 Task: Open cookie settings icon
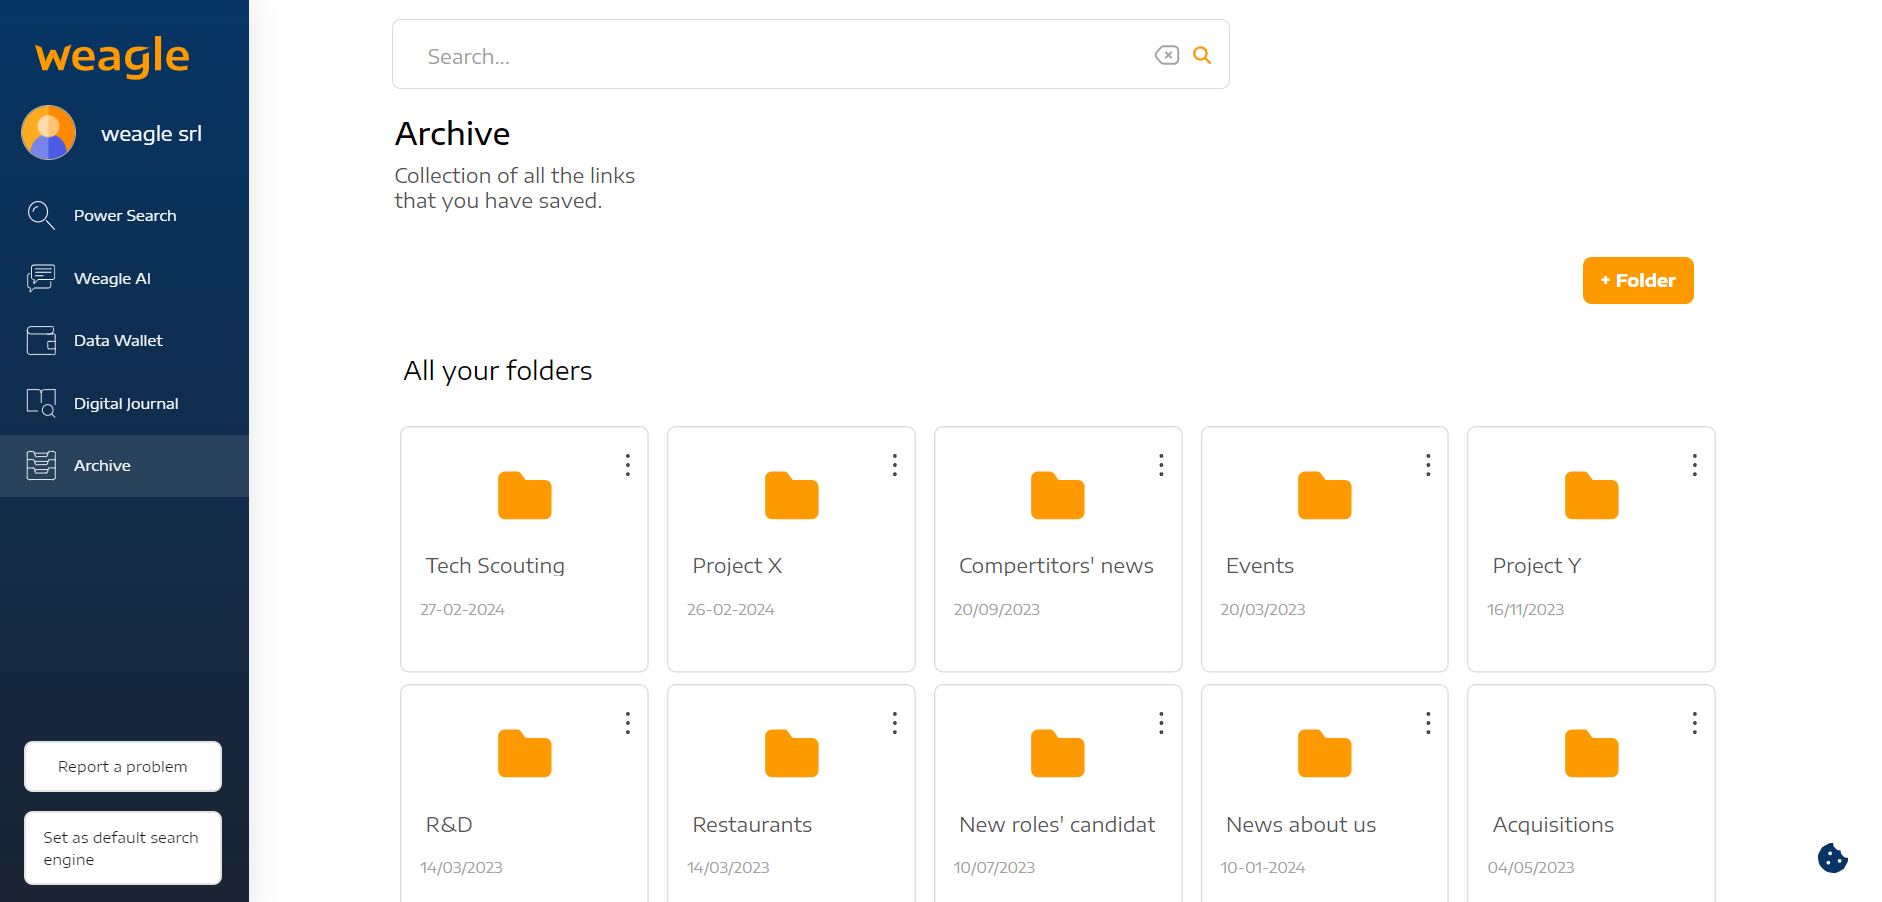point(1832,858)
